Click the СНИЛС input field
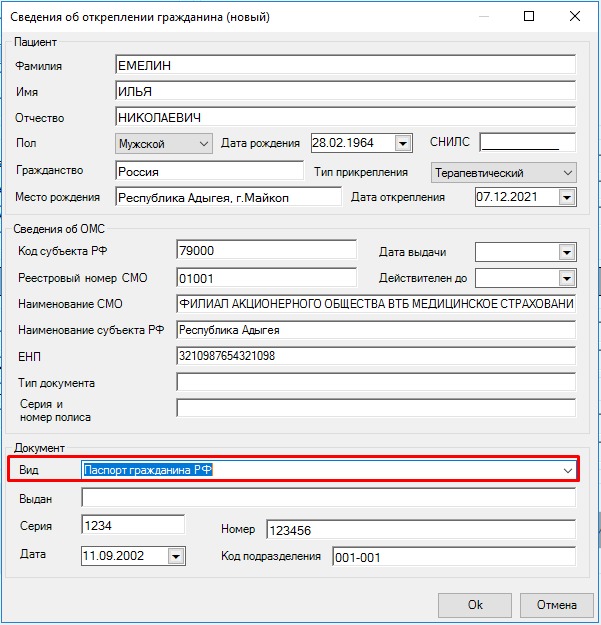This screenshot has height=625, width=601. [x=527, y=143]
